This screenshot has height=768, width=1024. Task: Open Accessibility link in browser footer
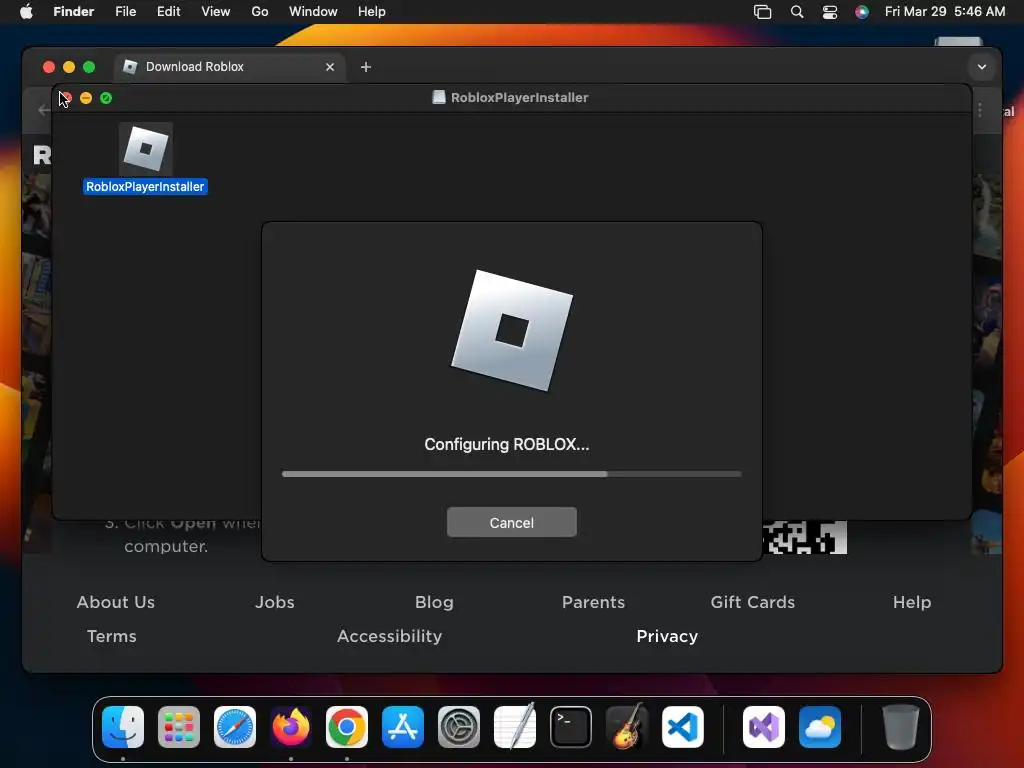[x=389, y=636]
